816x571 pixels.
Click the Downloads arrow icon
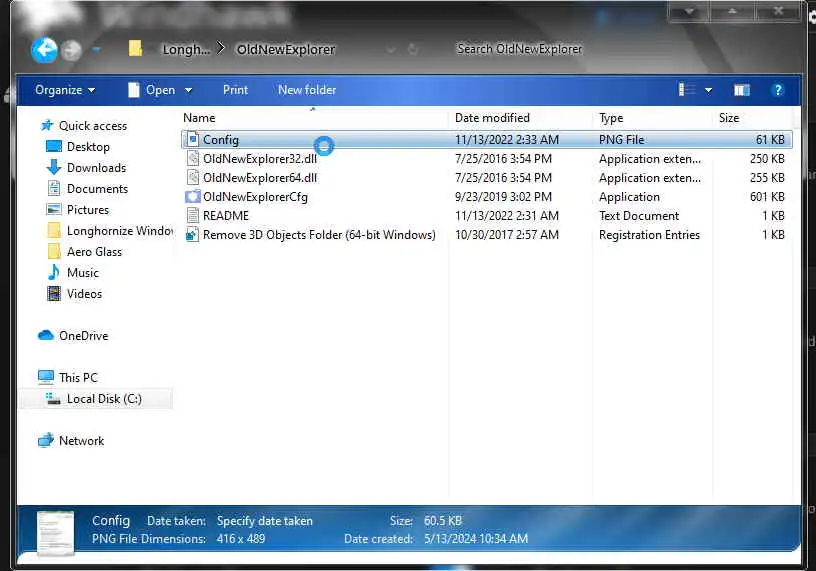(x=54, y=167)
